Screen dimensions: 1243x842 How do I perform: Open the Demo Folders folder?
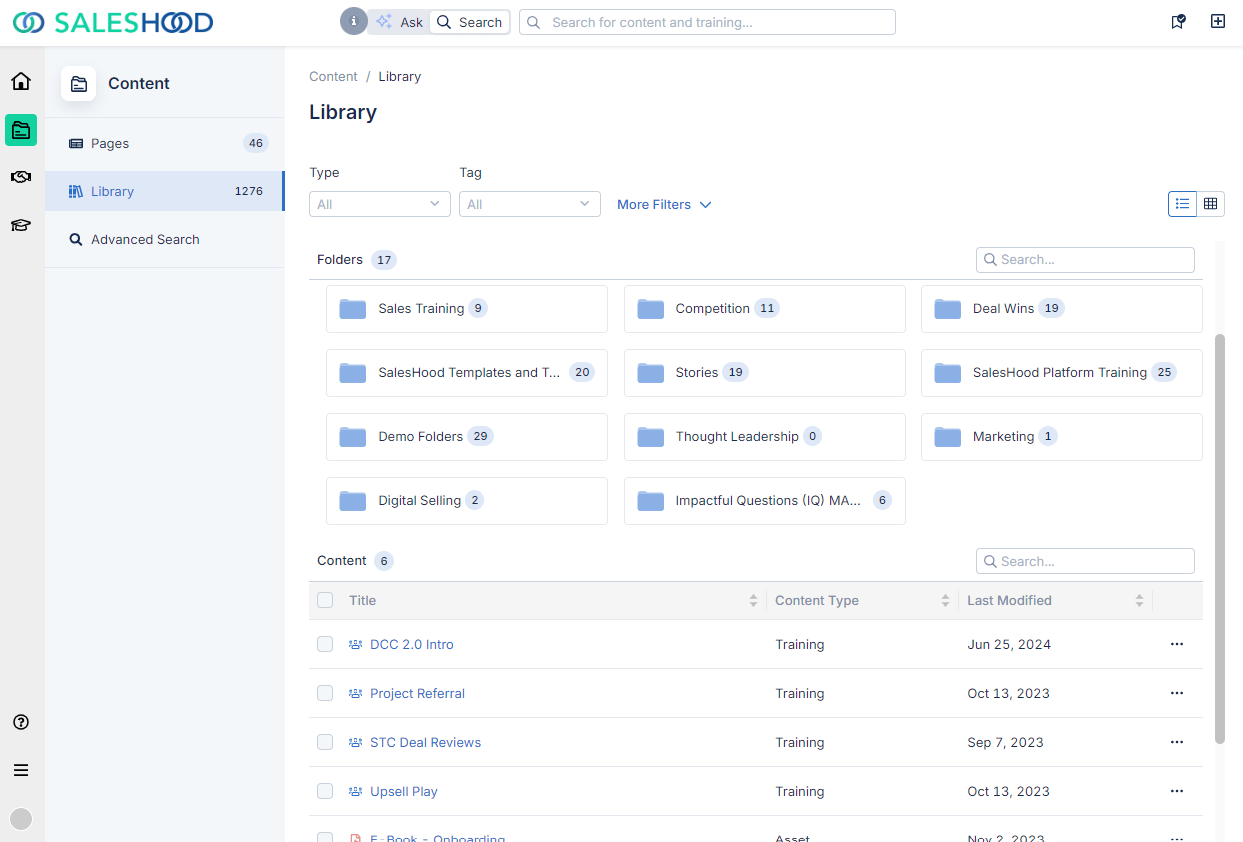click(x=467, y=437)
